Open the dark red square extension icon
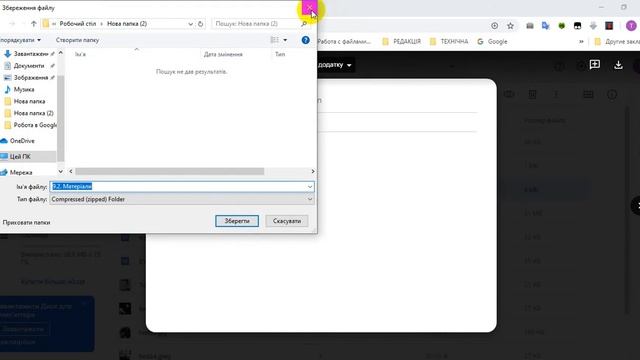640x360 pixels. coord(609,26)
